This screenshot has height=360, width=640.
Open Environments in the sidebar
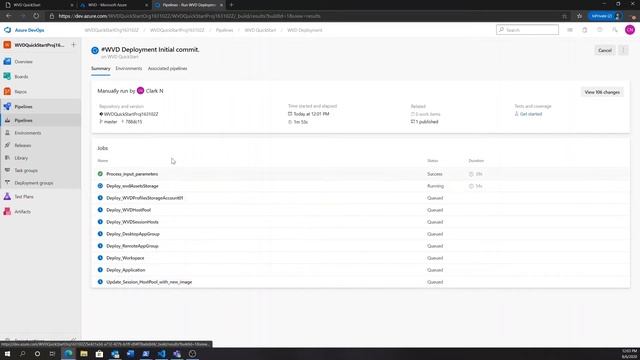tap(28, 133)
